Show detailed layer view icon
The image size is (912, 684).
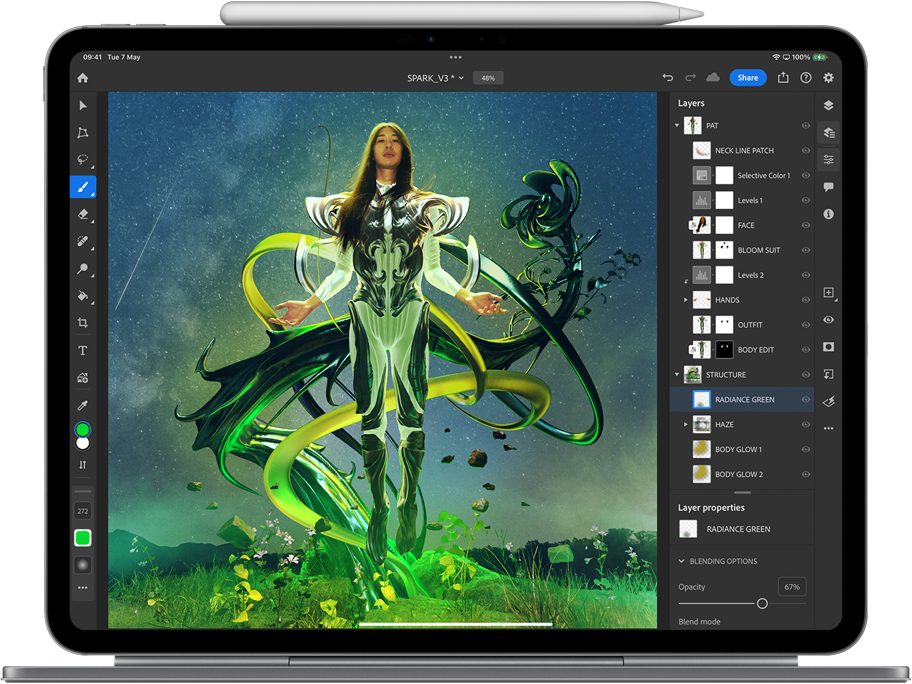coord(829,133)
